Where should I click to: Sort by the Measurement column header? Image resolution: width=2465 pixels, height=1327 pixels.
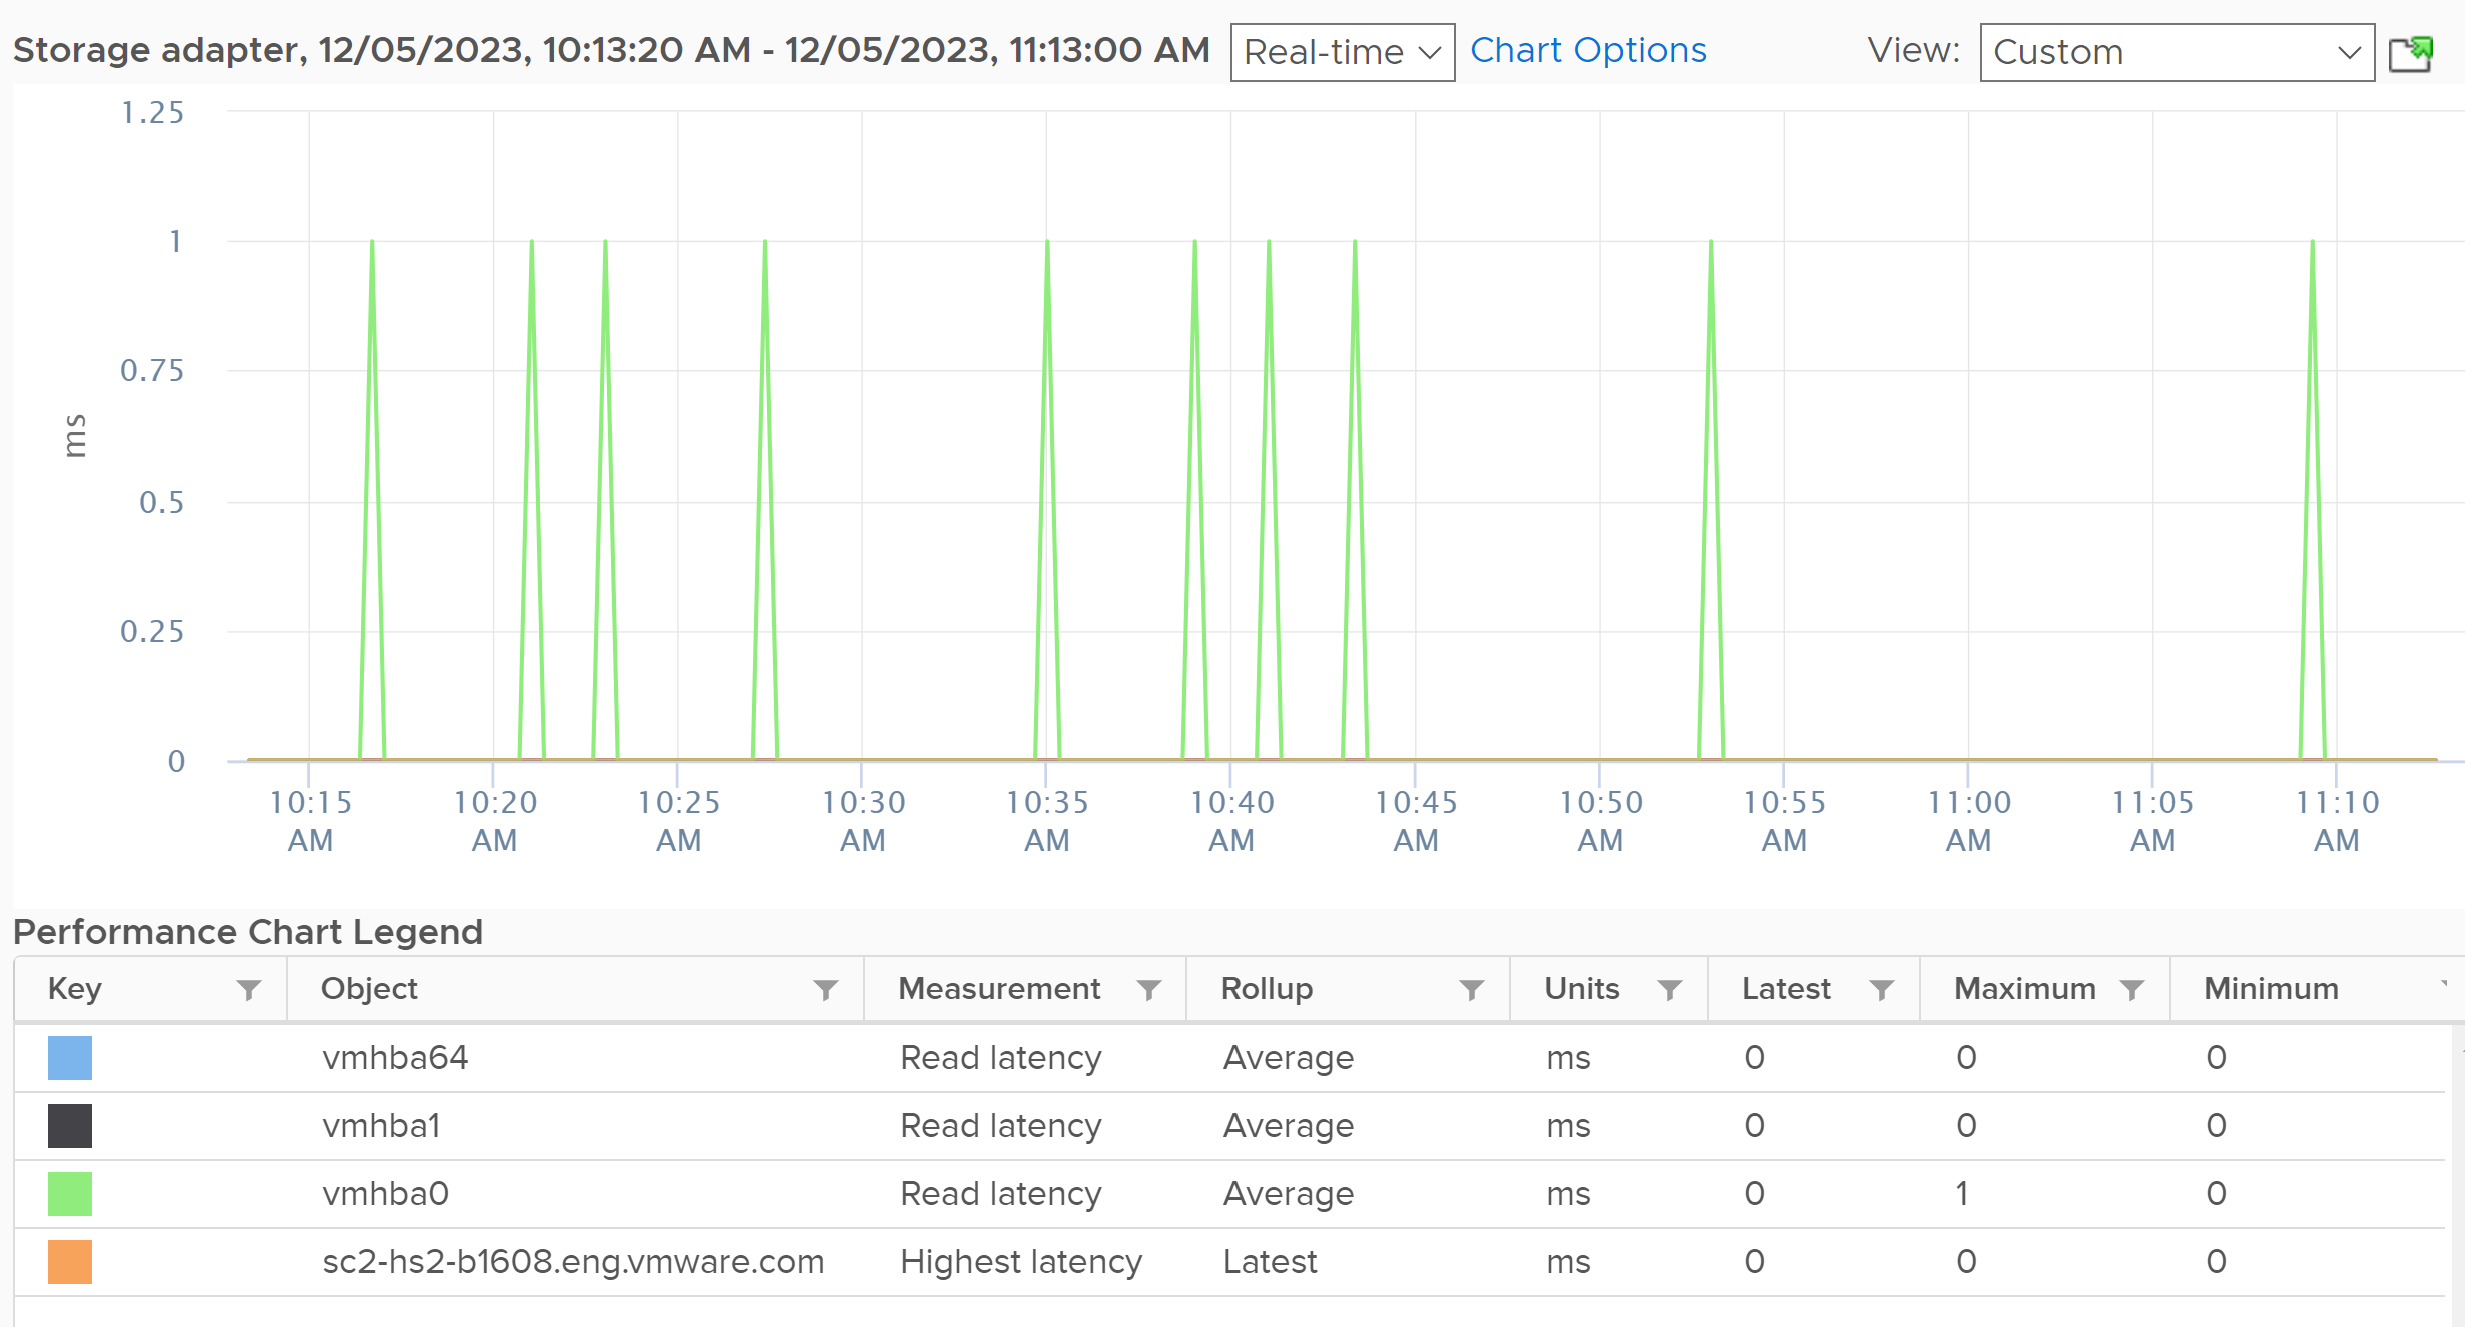pos(999,988)
